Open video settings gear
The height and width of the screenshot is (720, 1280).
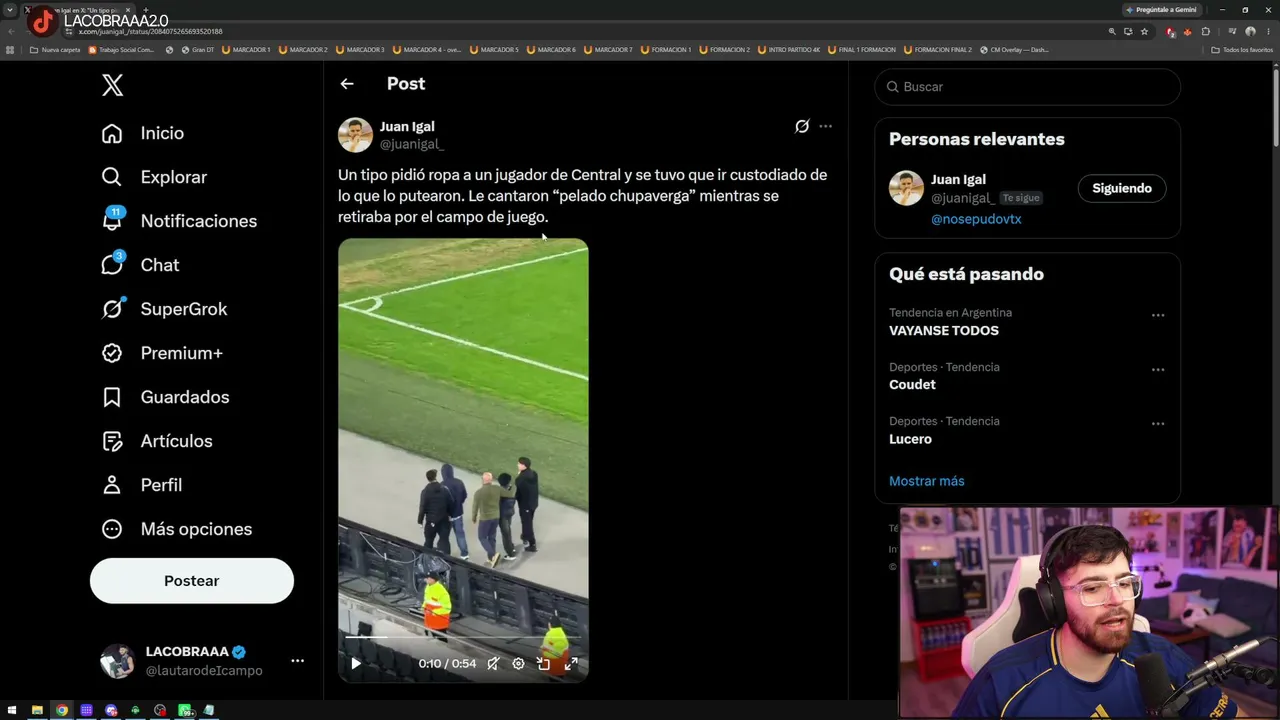tap(518, 663)
